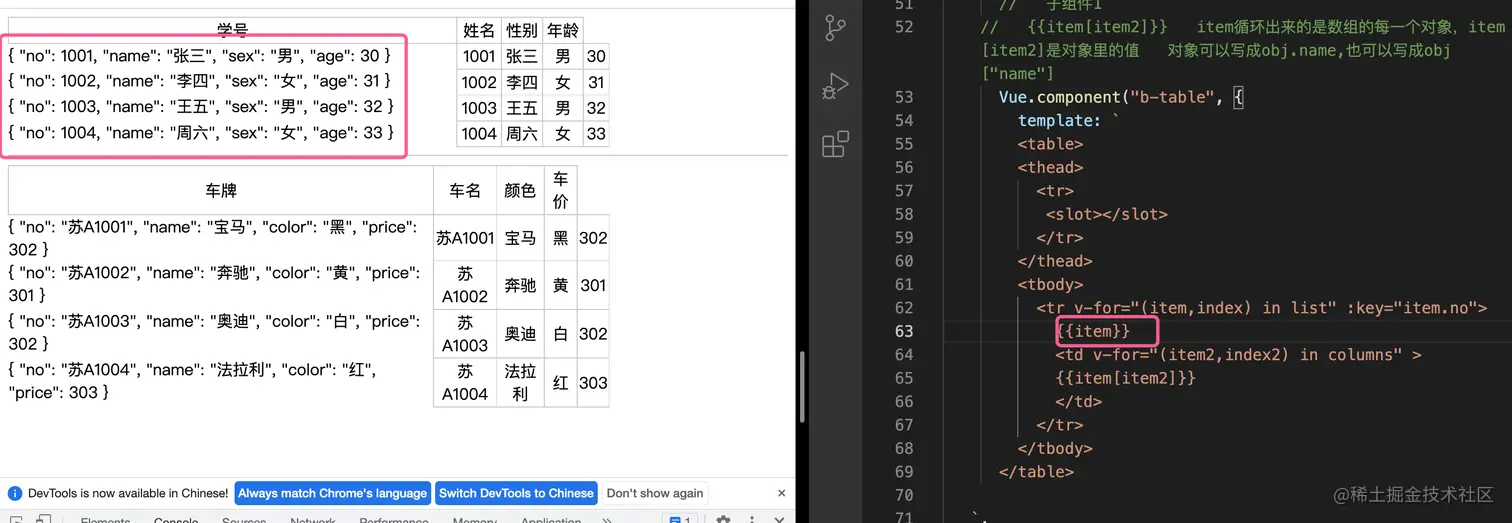This screenshot has height=523, width=1512.
Task: Click the name cell 李四
Action: coord(522,82)
